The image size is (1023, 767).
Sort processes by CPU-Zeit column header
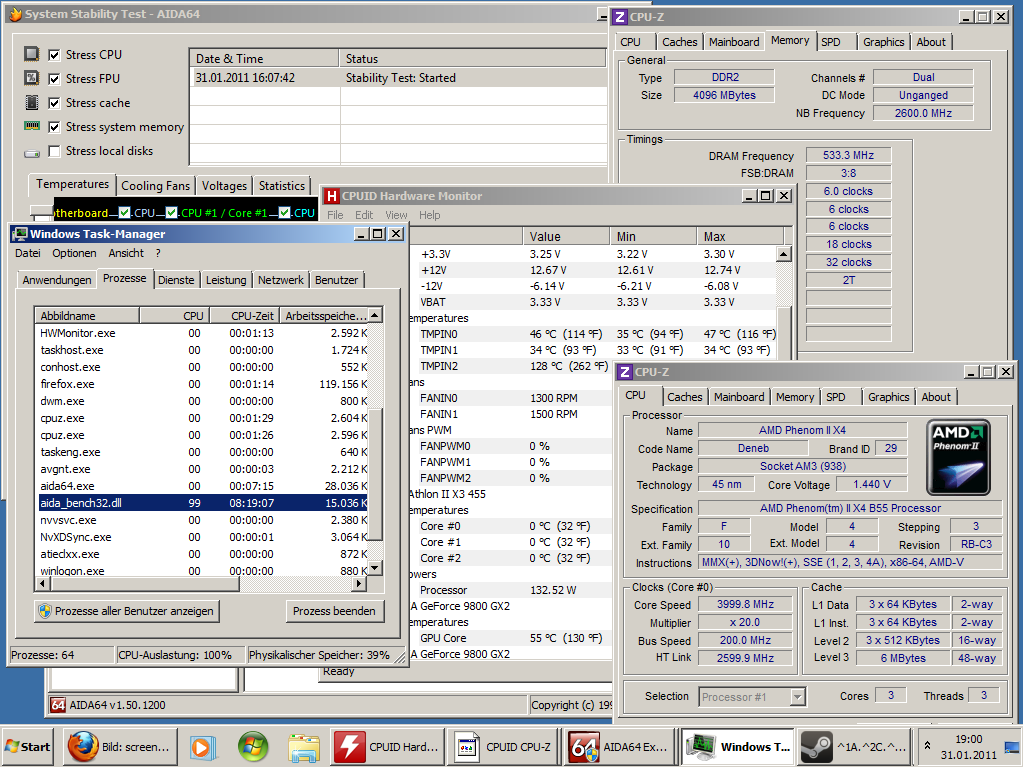(x=245, y=316)
